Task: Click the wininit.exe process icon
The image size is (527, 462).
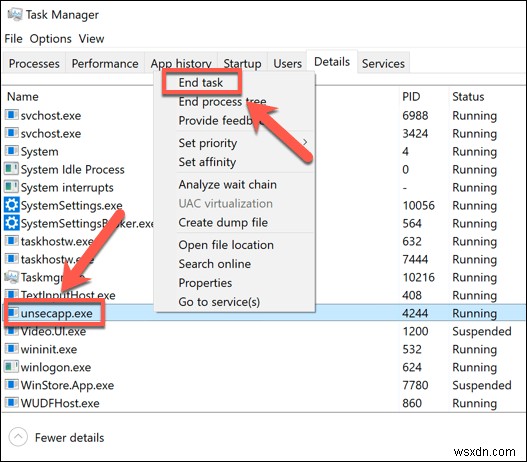Action: pyautogui.click(x=11, y=349)
